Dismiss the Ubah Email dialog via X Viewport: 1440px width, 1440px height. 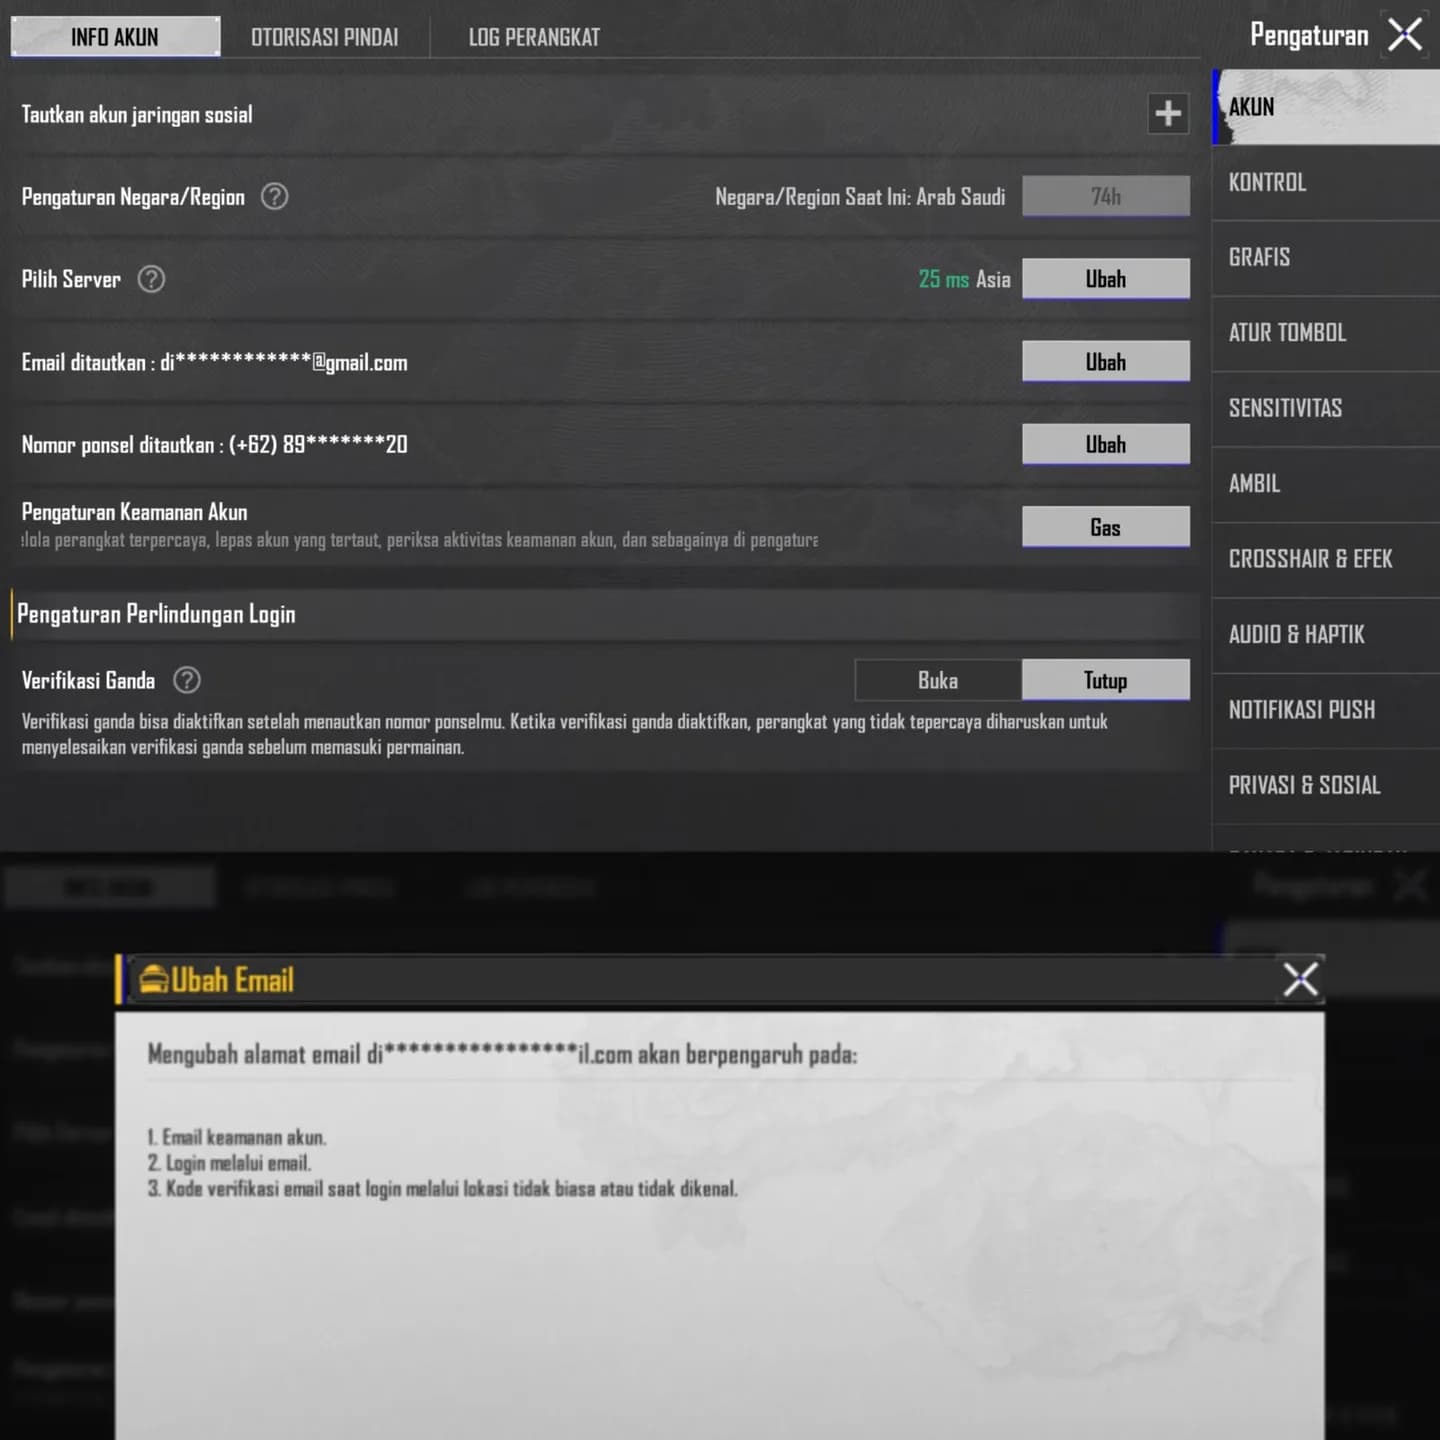[1300, 979]
